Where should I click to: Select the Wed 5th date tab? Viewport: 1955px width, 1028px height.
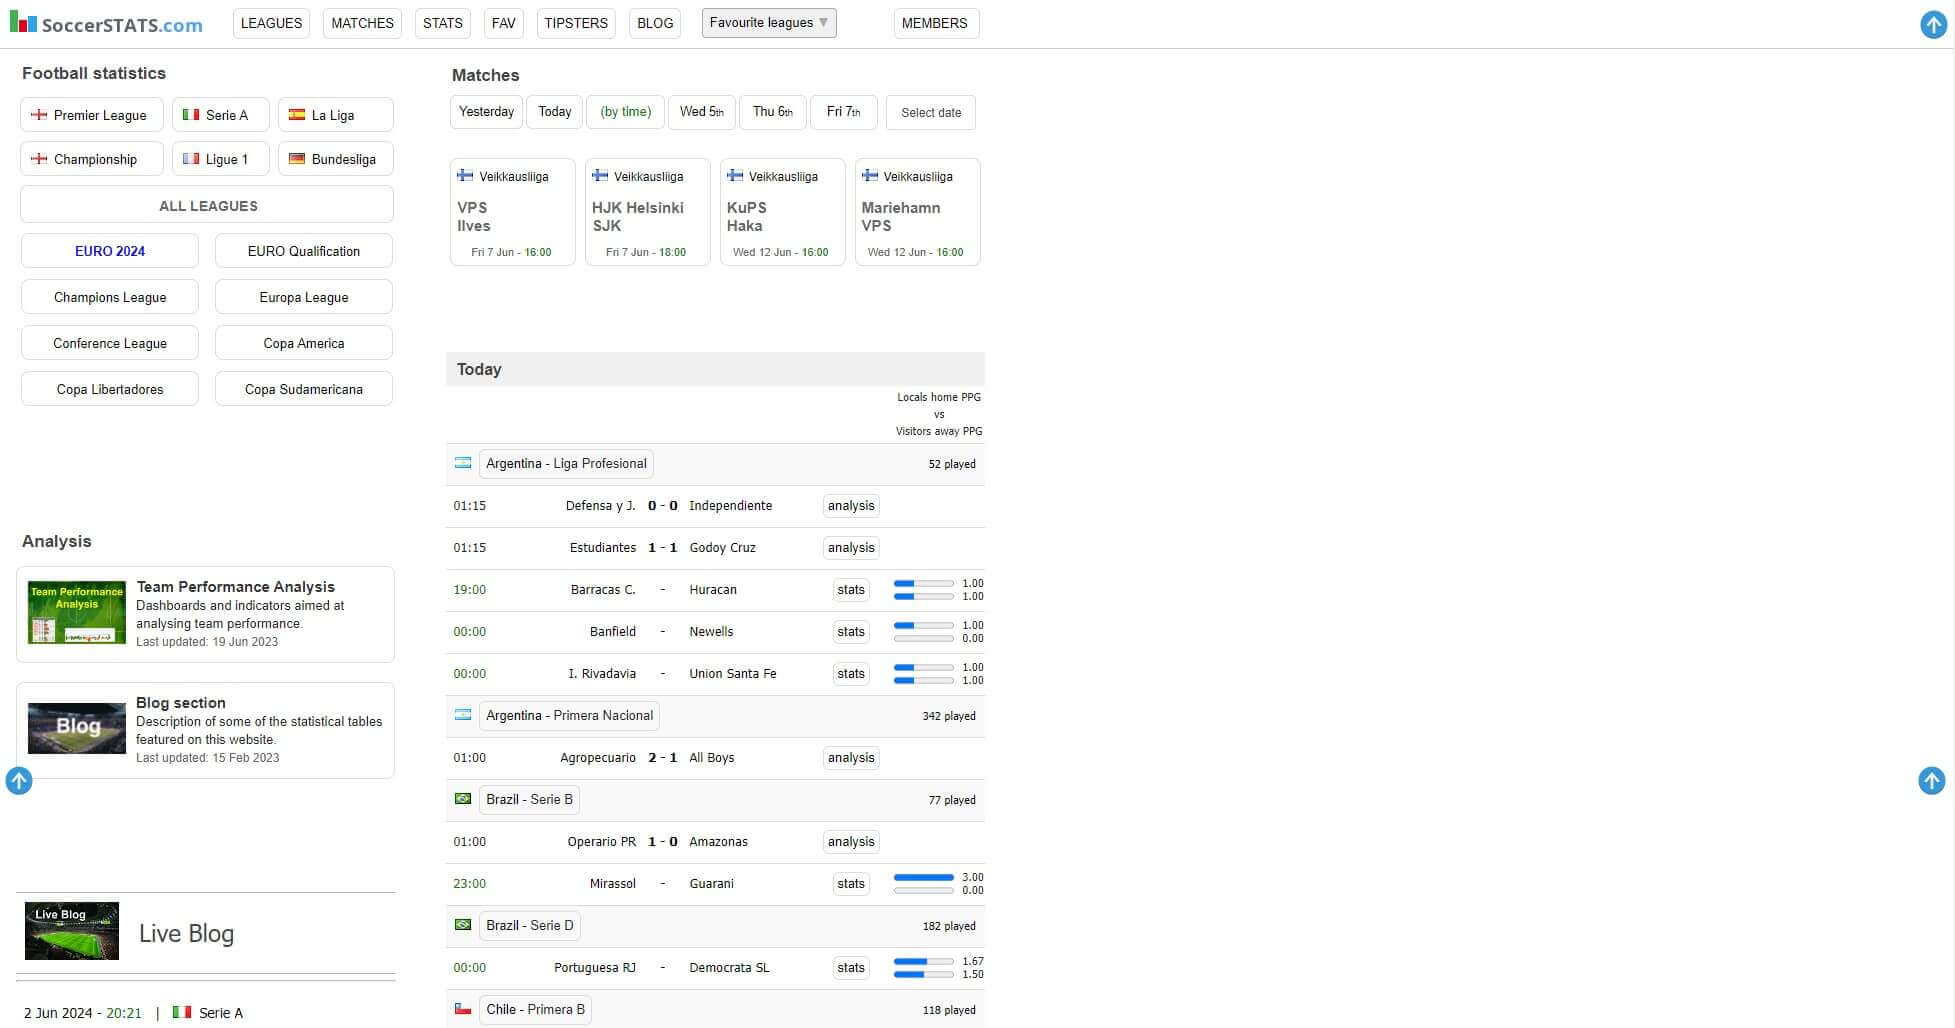701,112
